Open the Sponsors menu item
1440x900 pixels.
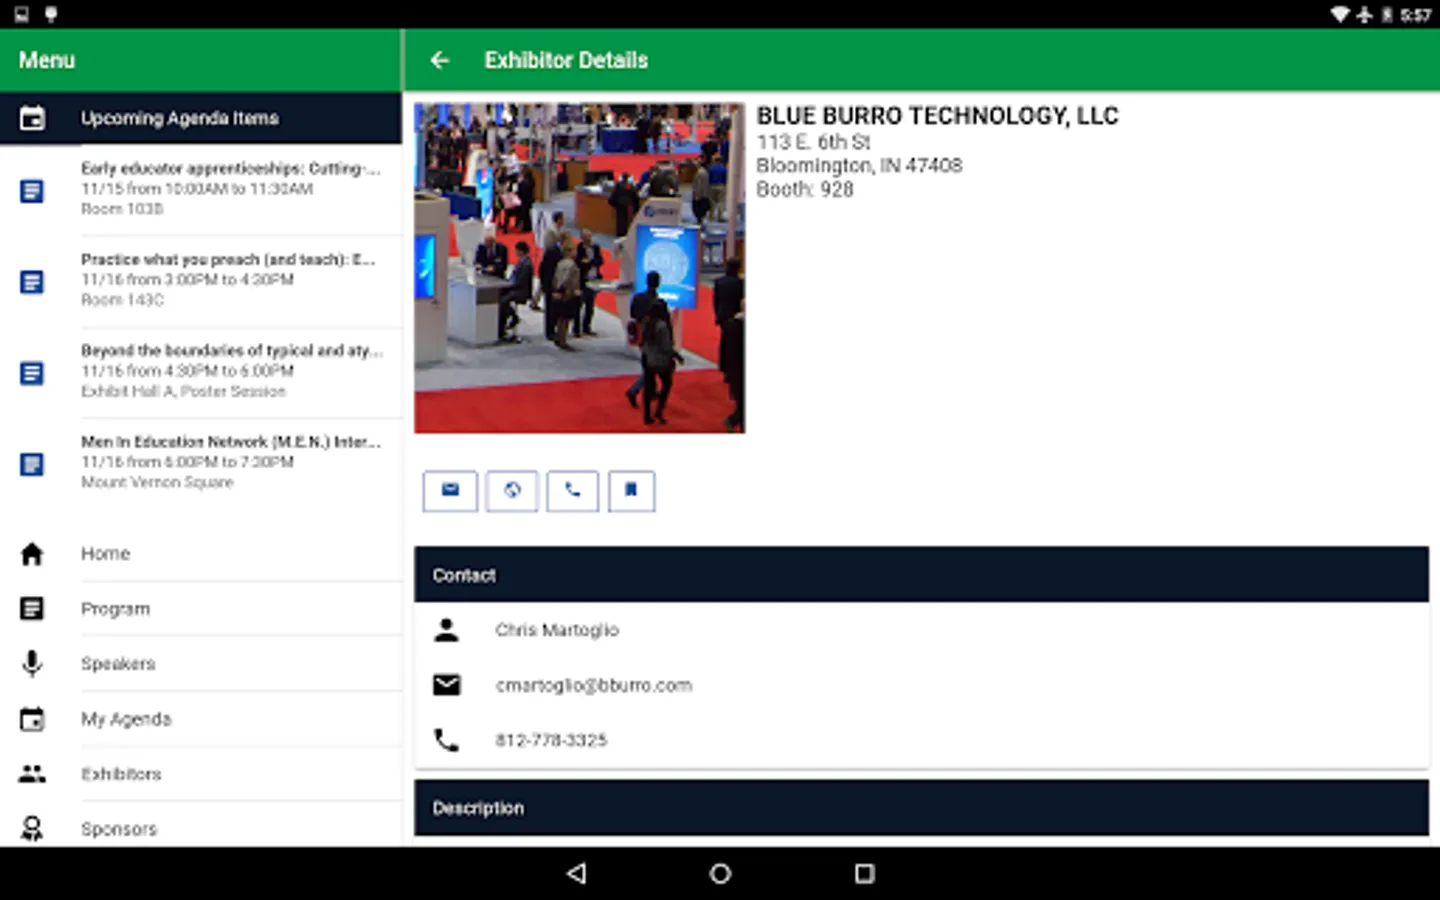point(201,826)
